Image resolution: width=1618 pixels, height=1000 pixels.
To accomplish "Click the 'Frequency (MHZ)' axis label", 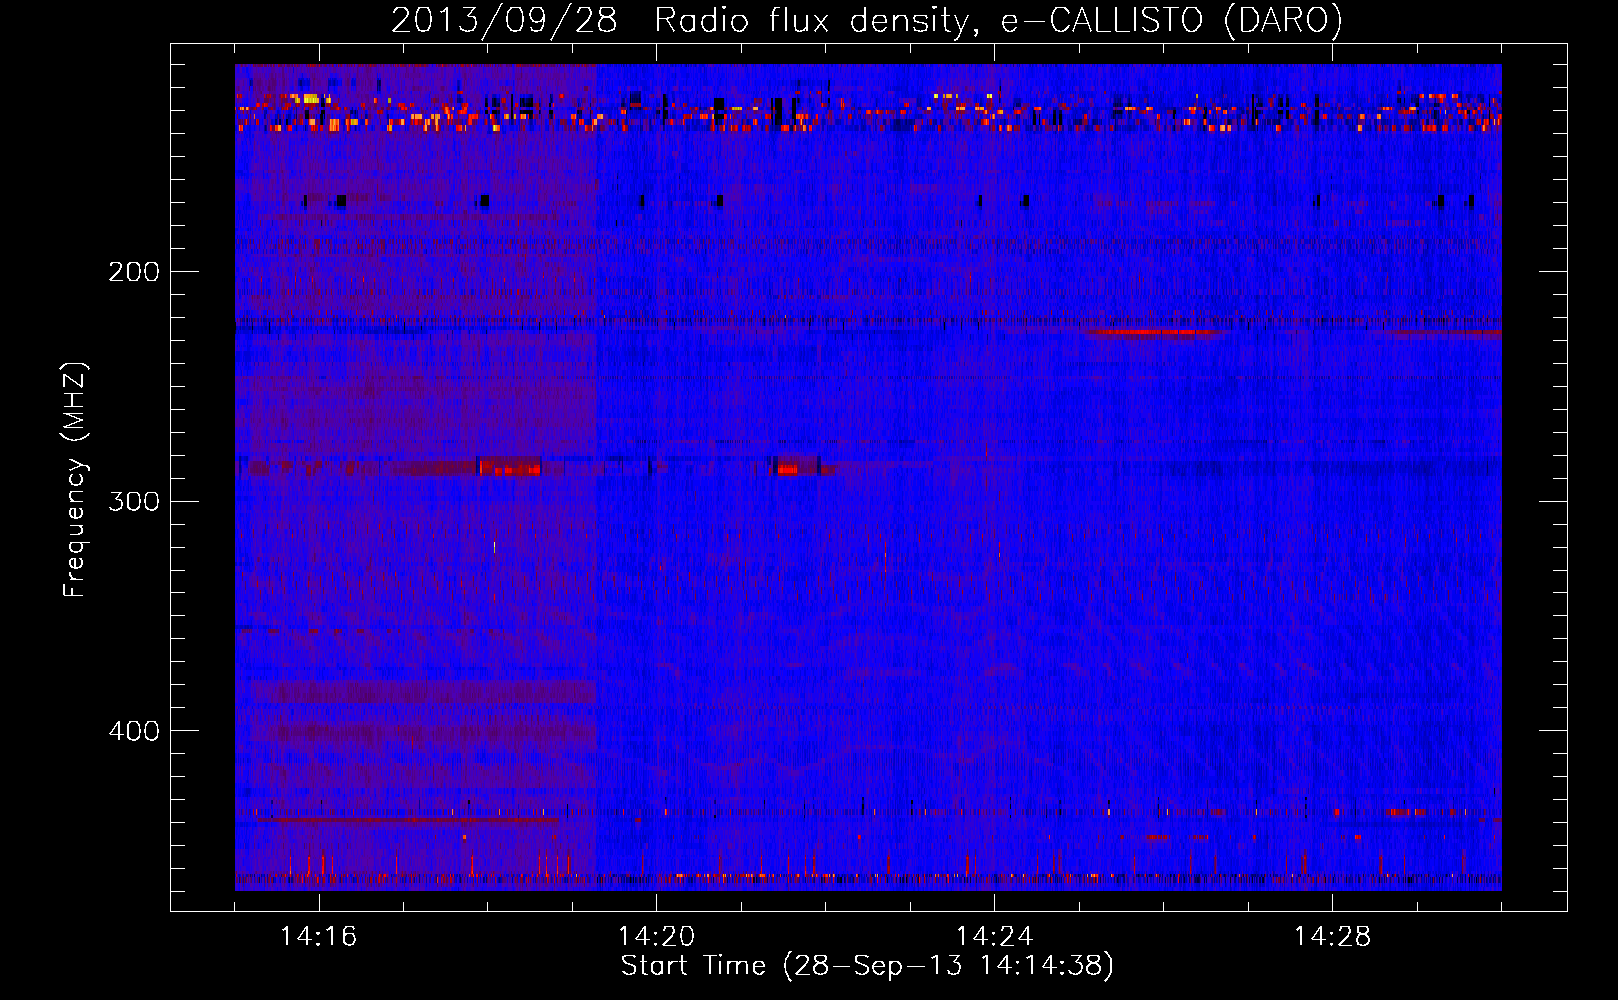I will tap(76, 479).
